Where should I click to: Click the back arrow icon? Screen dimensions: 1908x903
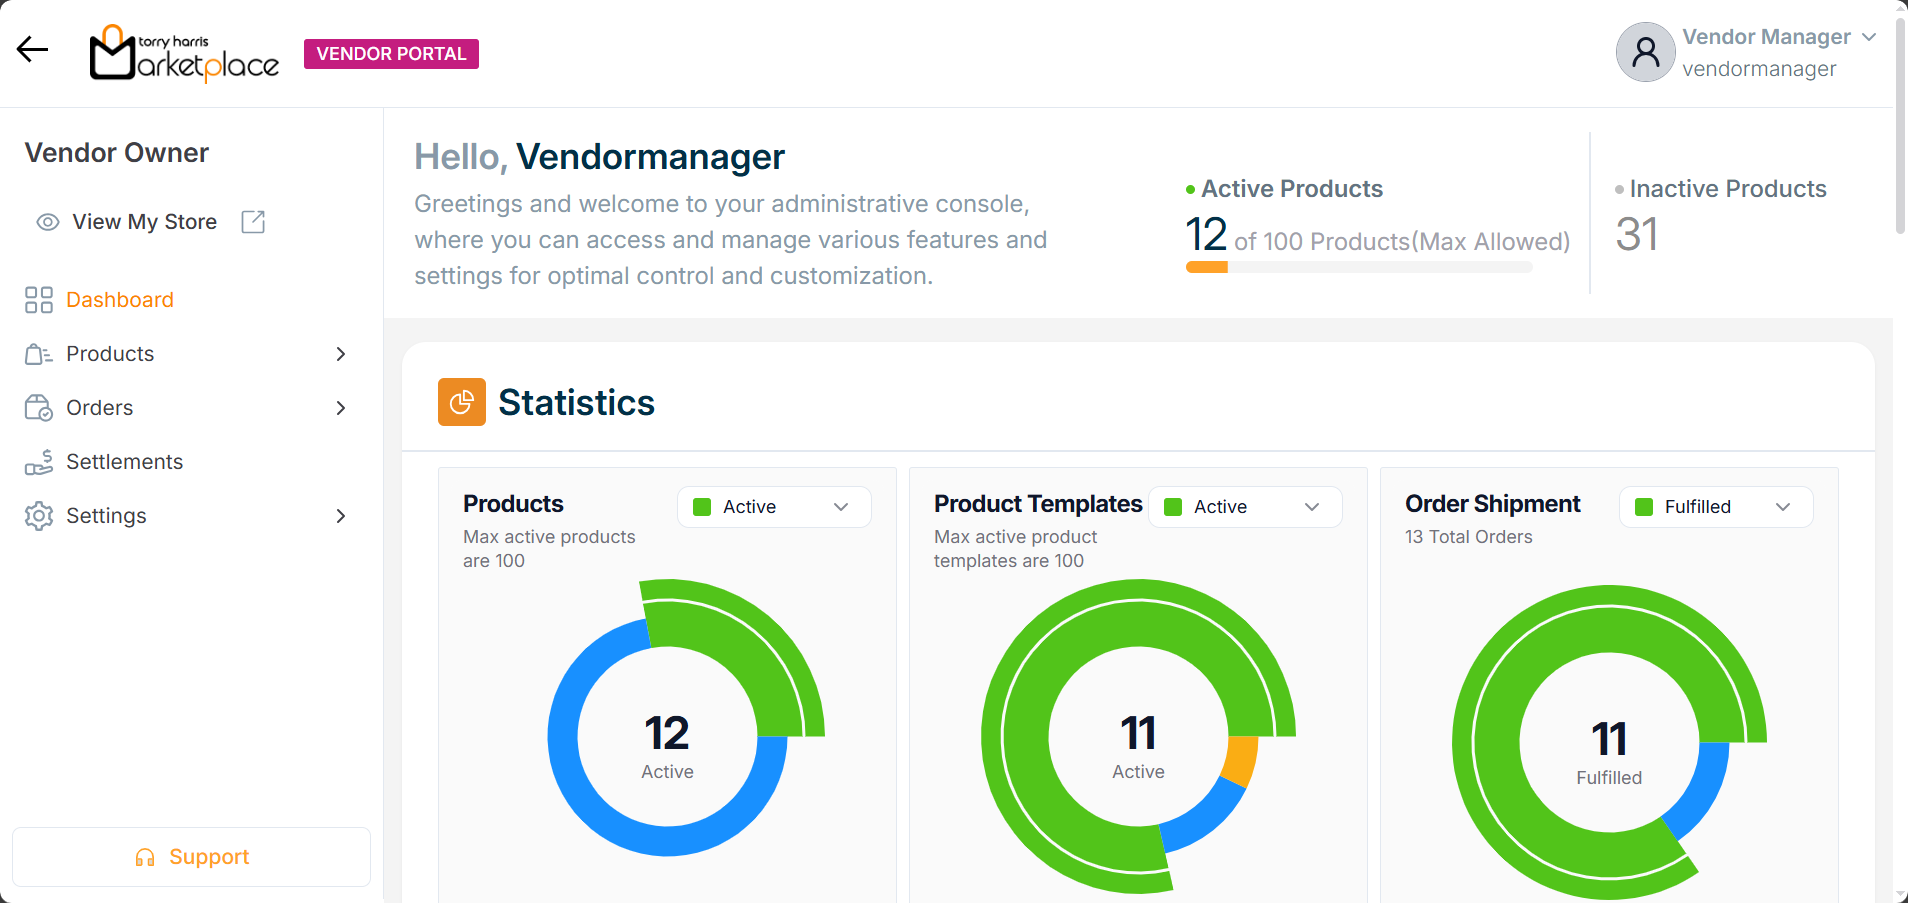pos(32,49)
